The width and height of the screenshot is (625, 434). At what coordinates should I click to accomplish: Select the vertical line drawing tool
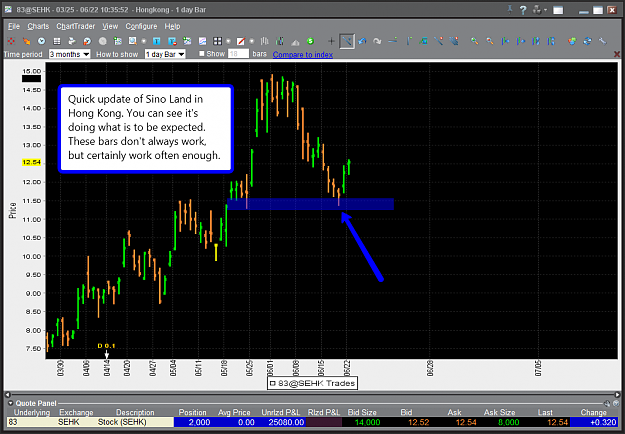(x=409, y=41)
